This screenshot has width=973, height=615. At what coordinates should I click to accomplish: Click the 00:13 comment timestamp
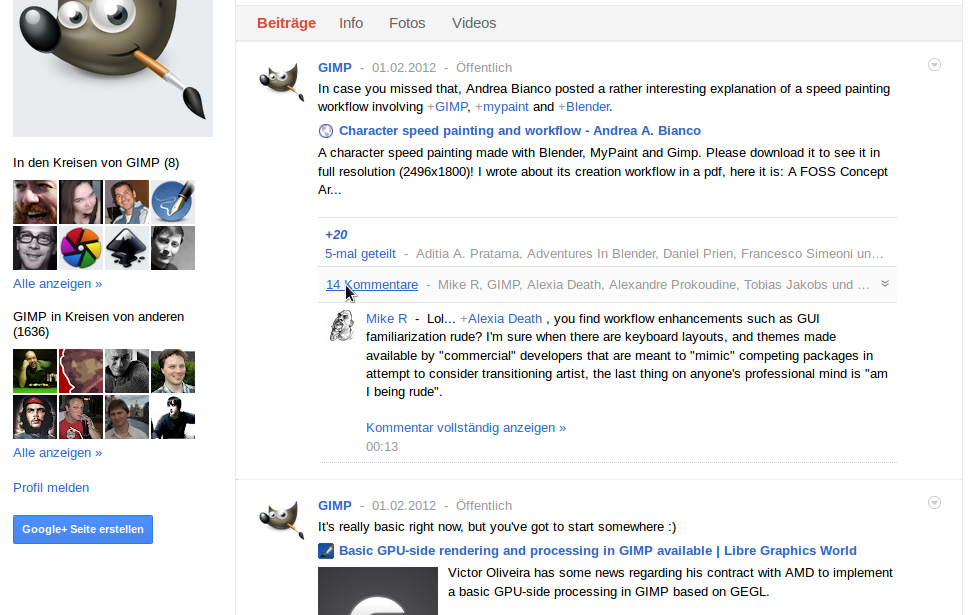coord(382,447)
